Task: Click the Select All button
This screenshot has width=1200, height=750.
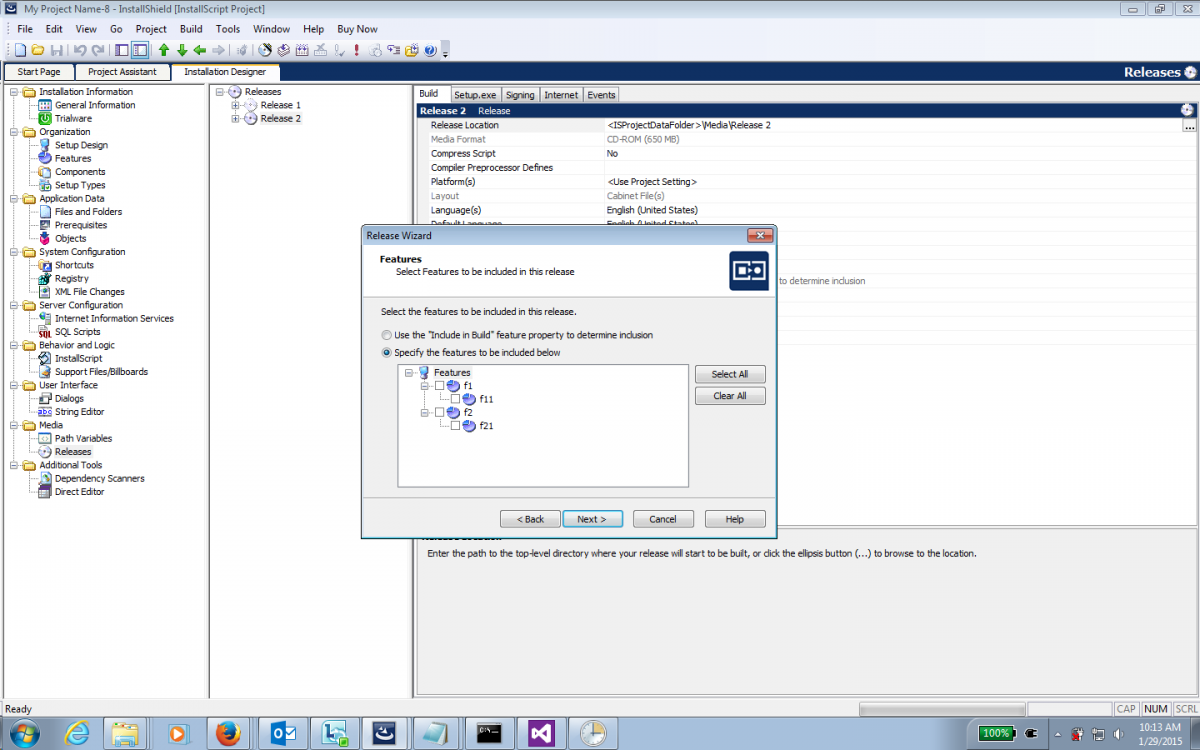Action: tap(730, 374)
